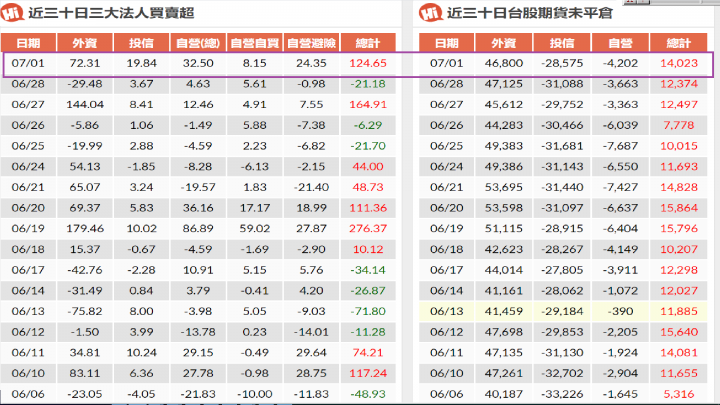This screenshot has width=720, height=405.
Task: Click the value -75.82
Action: 84,311
